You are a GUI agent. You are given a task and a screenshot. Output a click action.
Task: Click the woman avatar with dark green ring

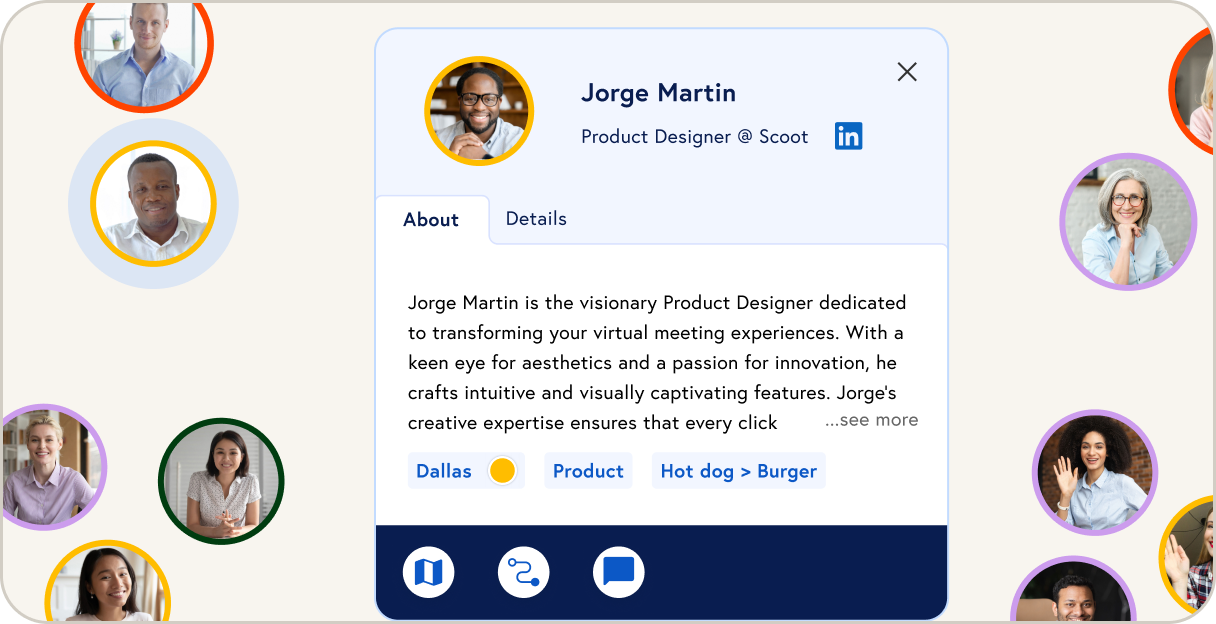tap(221, 481)
